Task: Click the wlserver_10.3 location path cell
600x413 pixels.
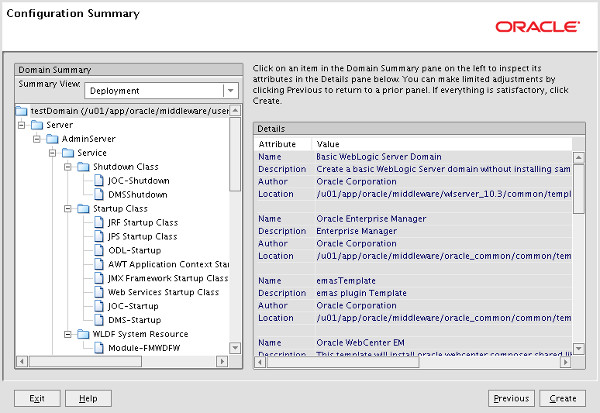Action: pos(443,194)
